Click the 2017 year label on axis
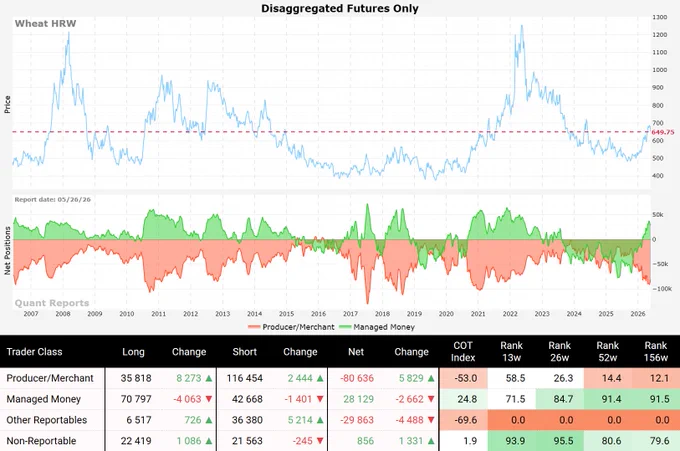Image resolution: width=680 pixels, height=451 pixels. pos(350,314)
